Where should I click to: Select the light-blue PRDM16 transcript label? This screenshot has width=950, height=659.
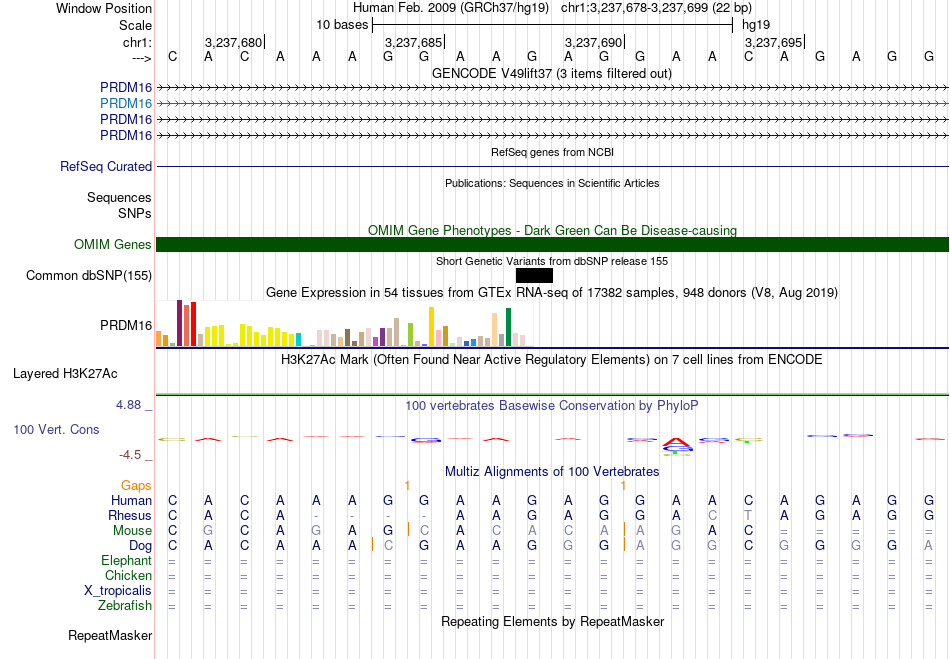click(126, 103)
